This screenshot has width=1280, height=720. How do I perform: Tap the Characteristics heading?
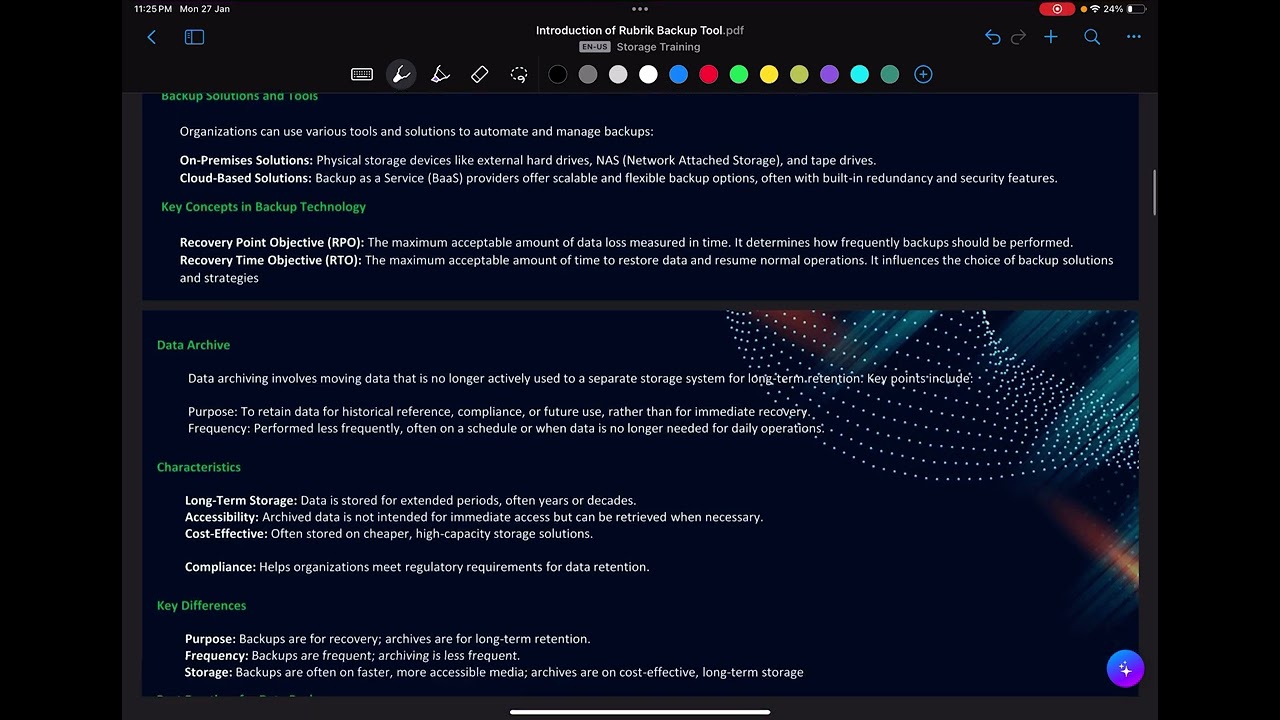(x=199, y=467)
